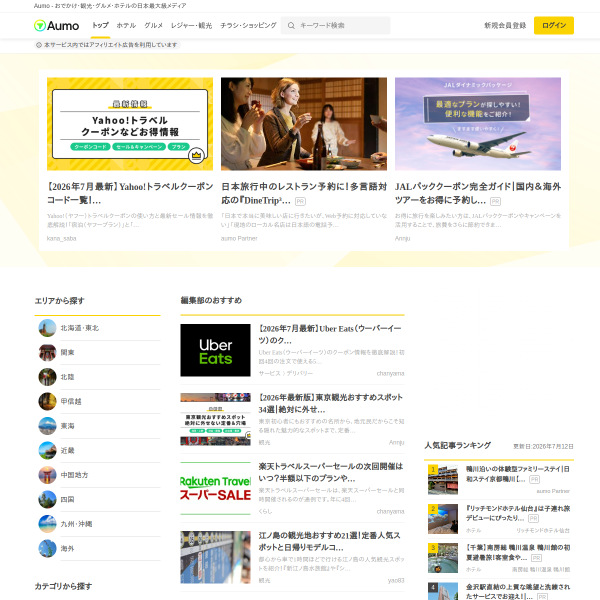Viewport: 600px width, 600px height.
Task: Select the 北海道・東北 area icon
Action: click(47, 328)
